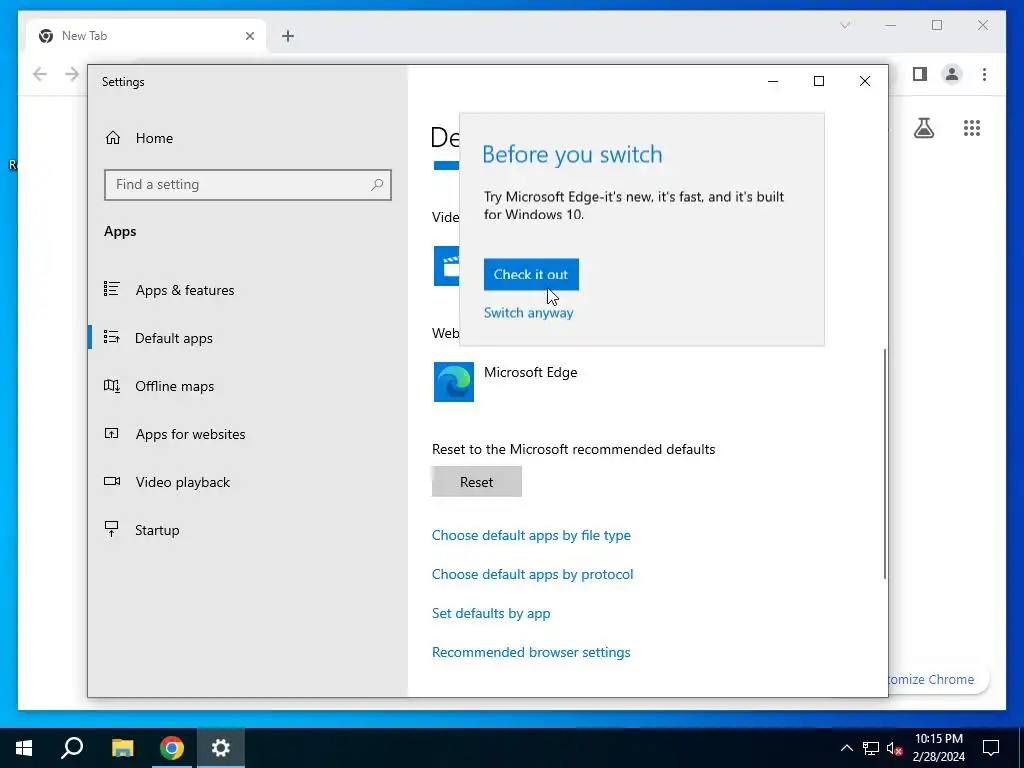Open File Explorer from taskbar
The width and height of the screenshot is (1024, 768).
tap(122, 748)
